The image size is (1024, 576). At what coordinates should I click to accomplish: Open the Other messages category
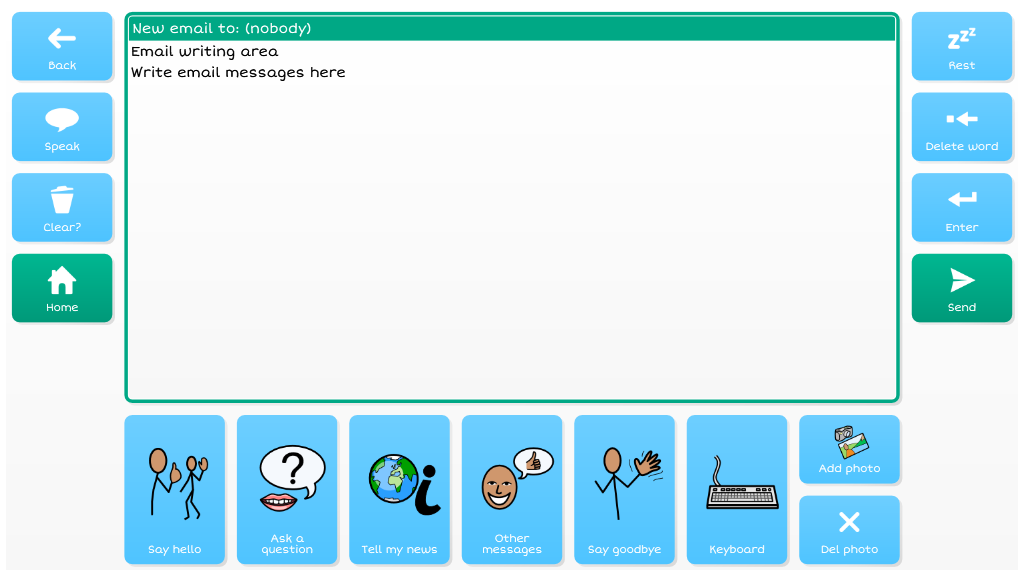[x=512, y=490]
